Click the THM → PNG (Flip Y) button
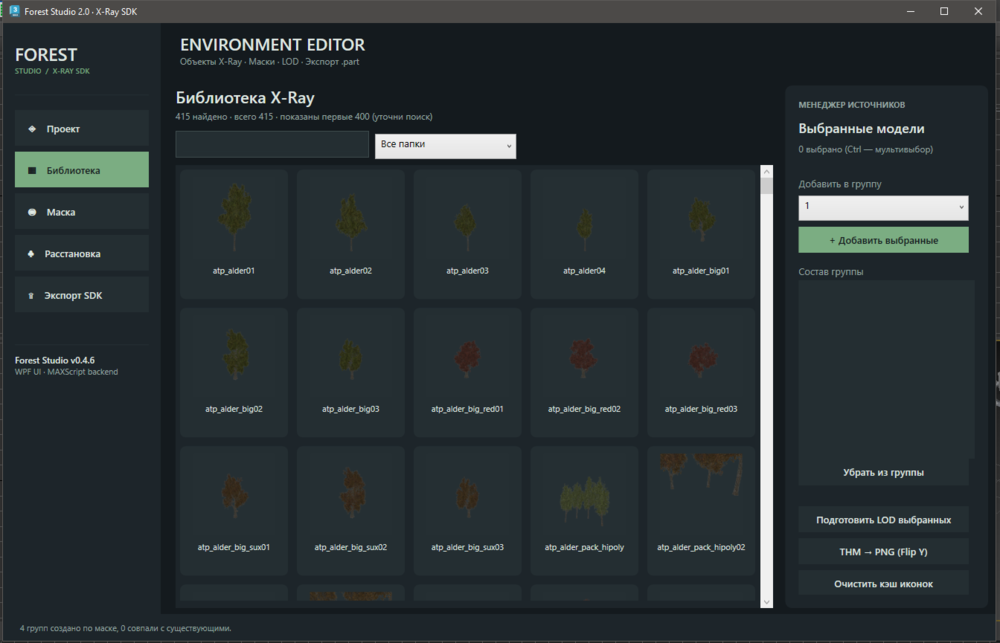 [x=883, y=551]
